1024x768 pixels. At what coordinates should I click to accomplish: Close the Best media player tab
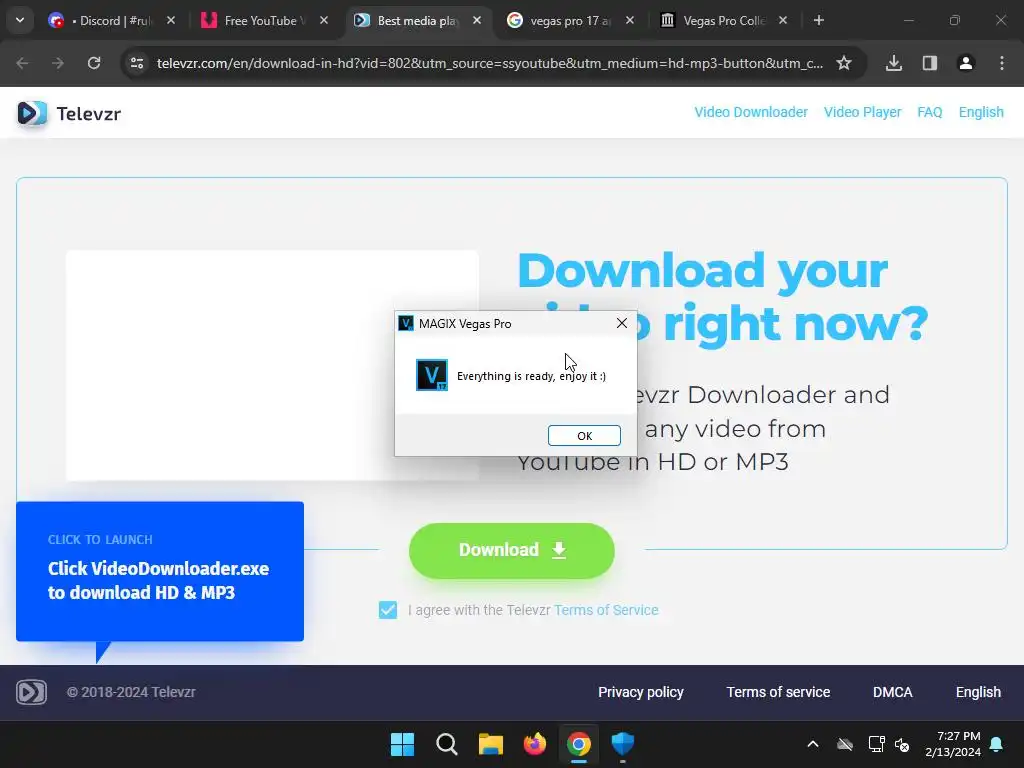pyautogui.click(x=477, y=21)
